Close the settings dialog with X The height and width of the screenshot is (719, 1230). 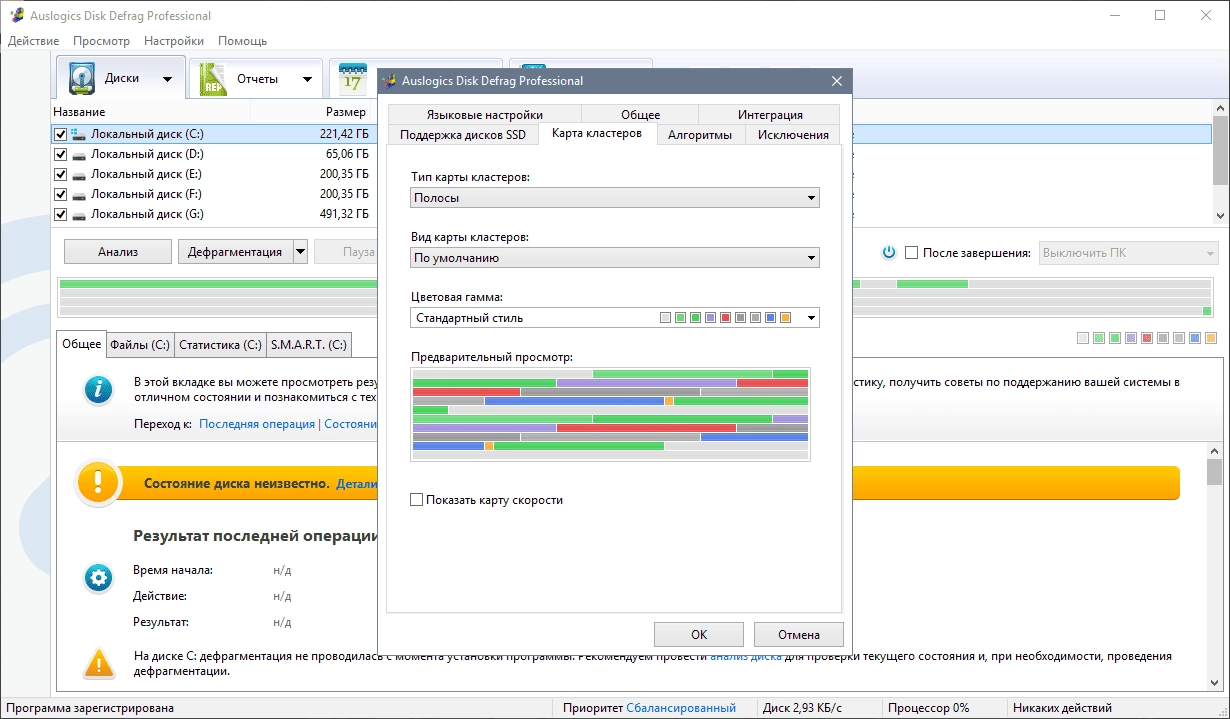pos(837,80)
